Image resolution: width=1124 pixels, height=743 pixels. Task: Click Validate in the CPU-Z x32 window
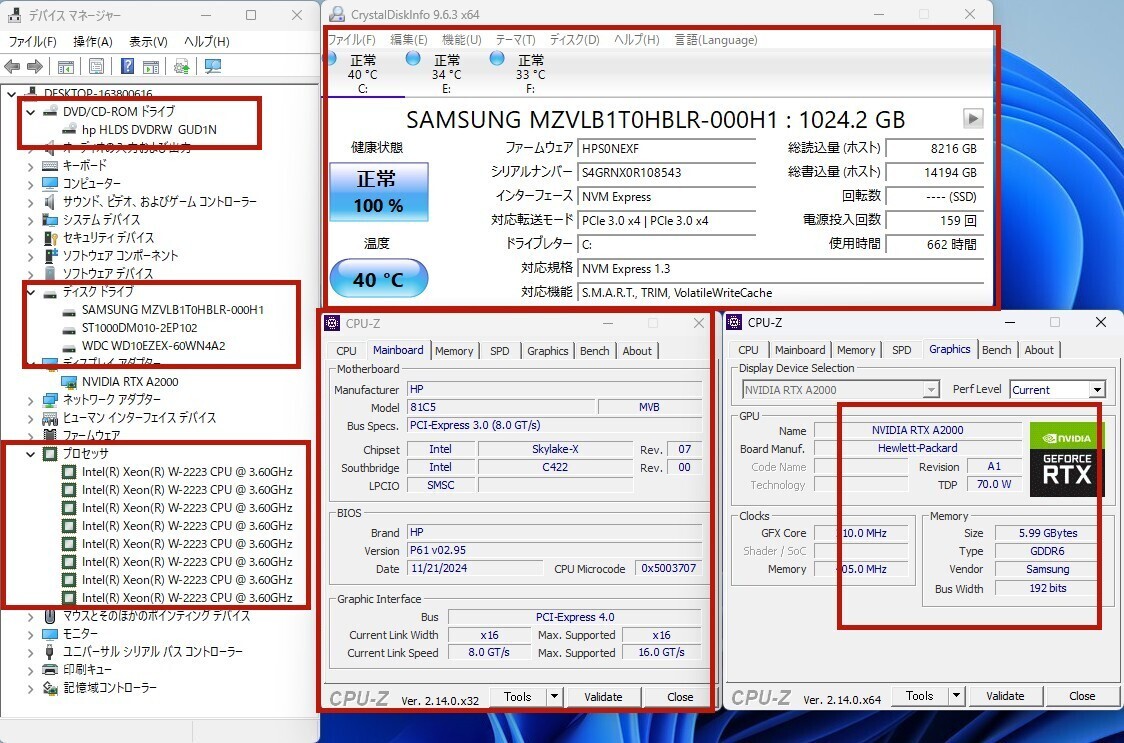[603, 696]
